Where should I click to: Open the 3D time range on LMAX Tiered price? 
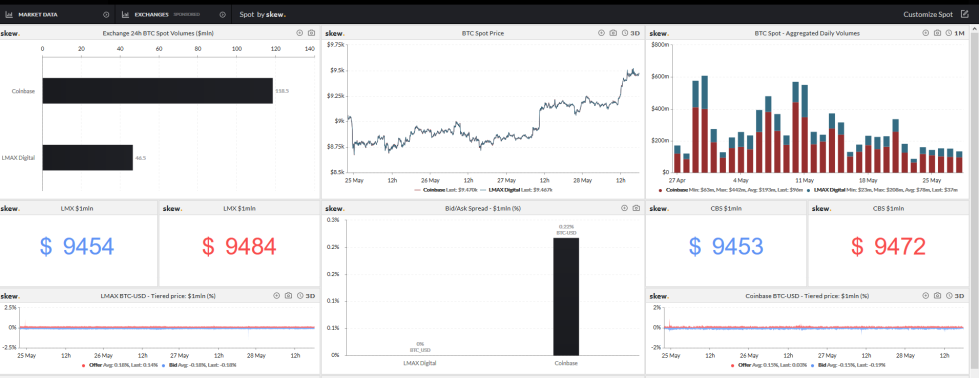pos(306,296)
